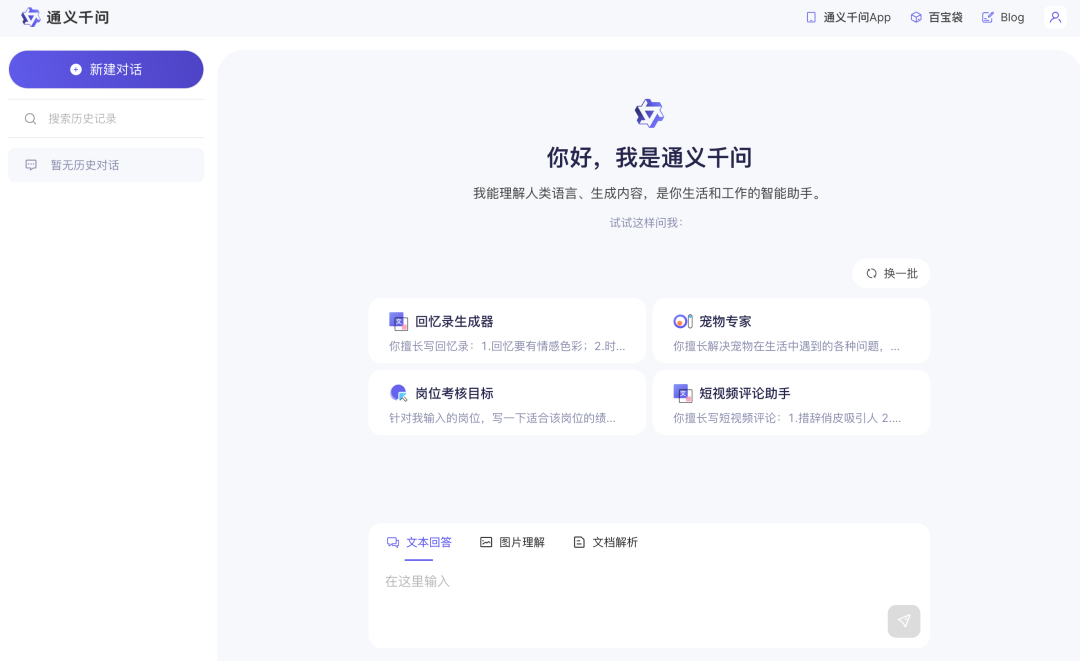The height and width of the screenshot is (661, 1080).
Task: Focus the 搜索历史记录 search field
Action: click(x=106, y=118)
